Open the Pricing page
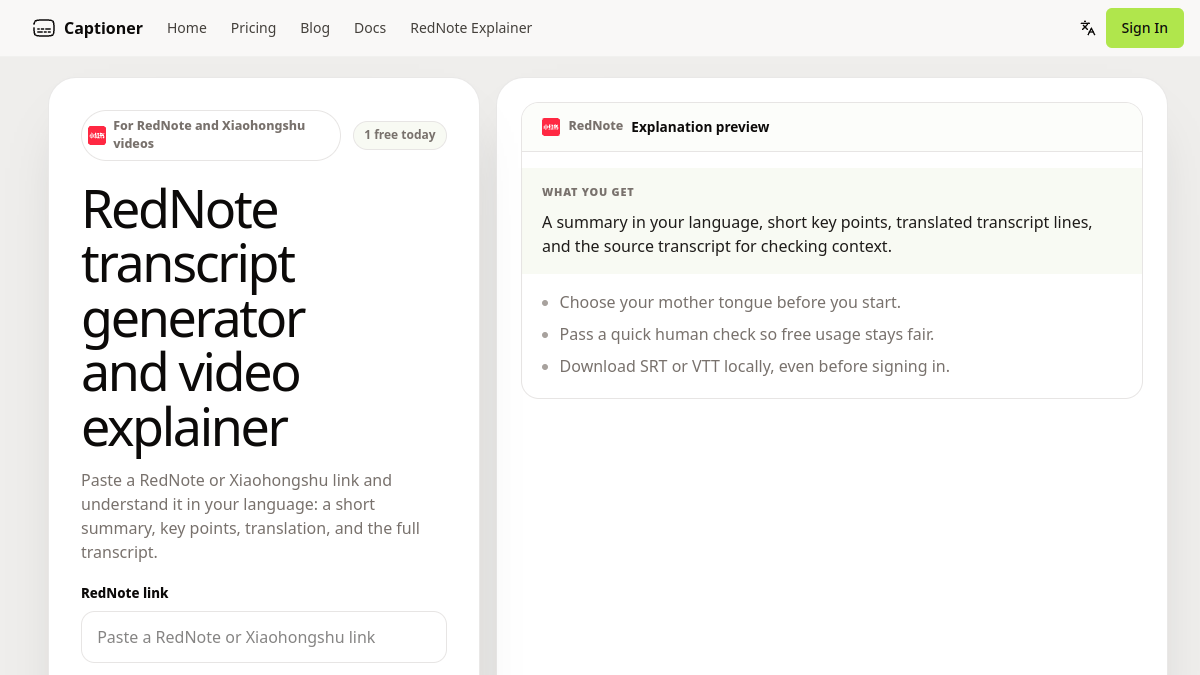 click(x=253, y=28)
